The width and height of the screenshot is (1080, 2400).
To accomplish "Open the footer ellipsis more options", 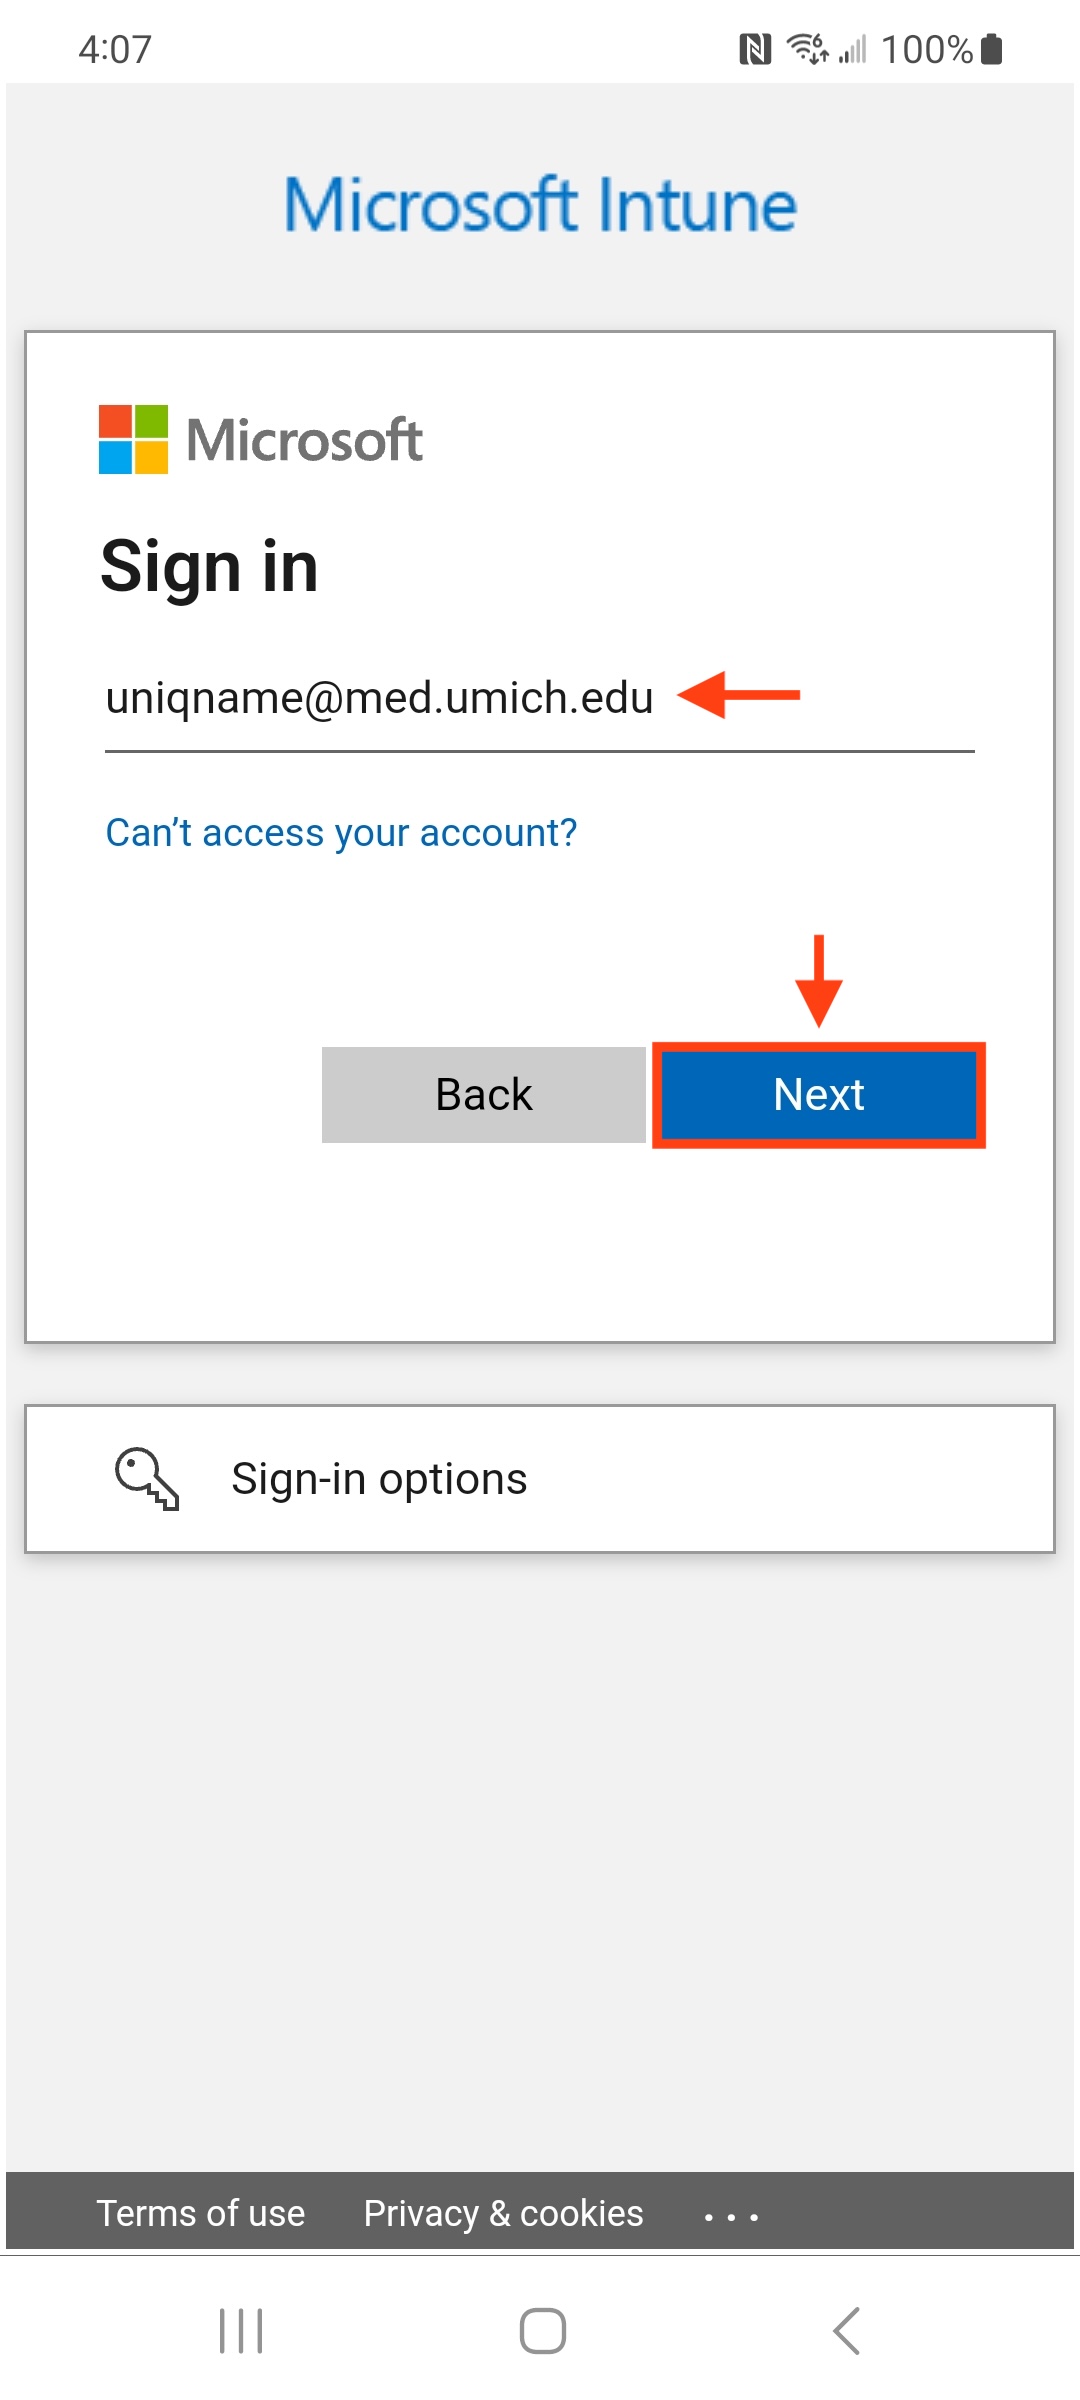I will point(731,2217).
